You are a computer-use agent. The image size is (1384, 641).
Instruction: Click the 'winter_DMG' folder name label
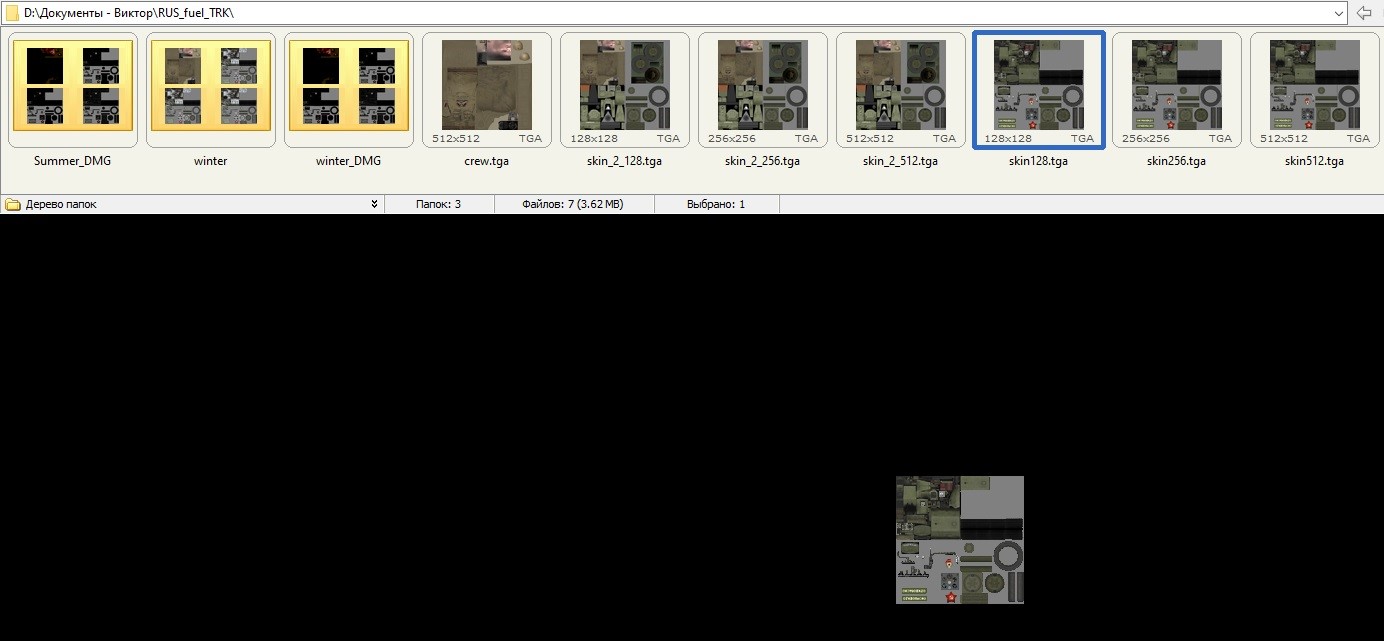(349, 161)
